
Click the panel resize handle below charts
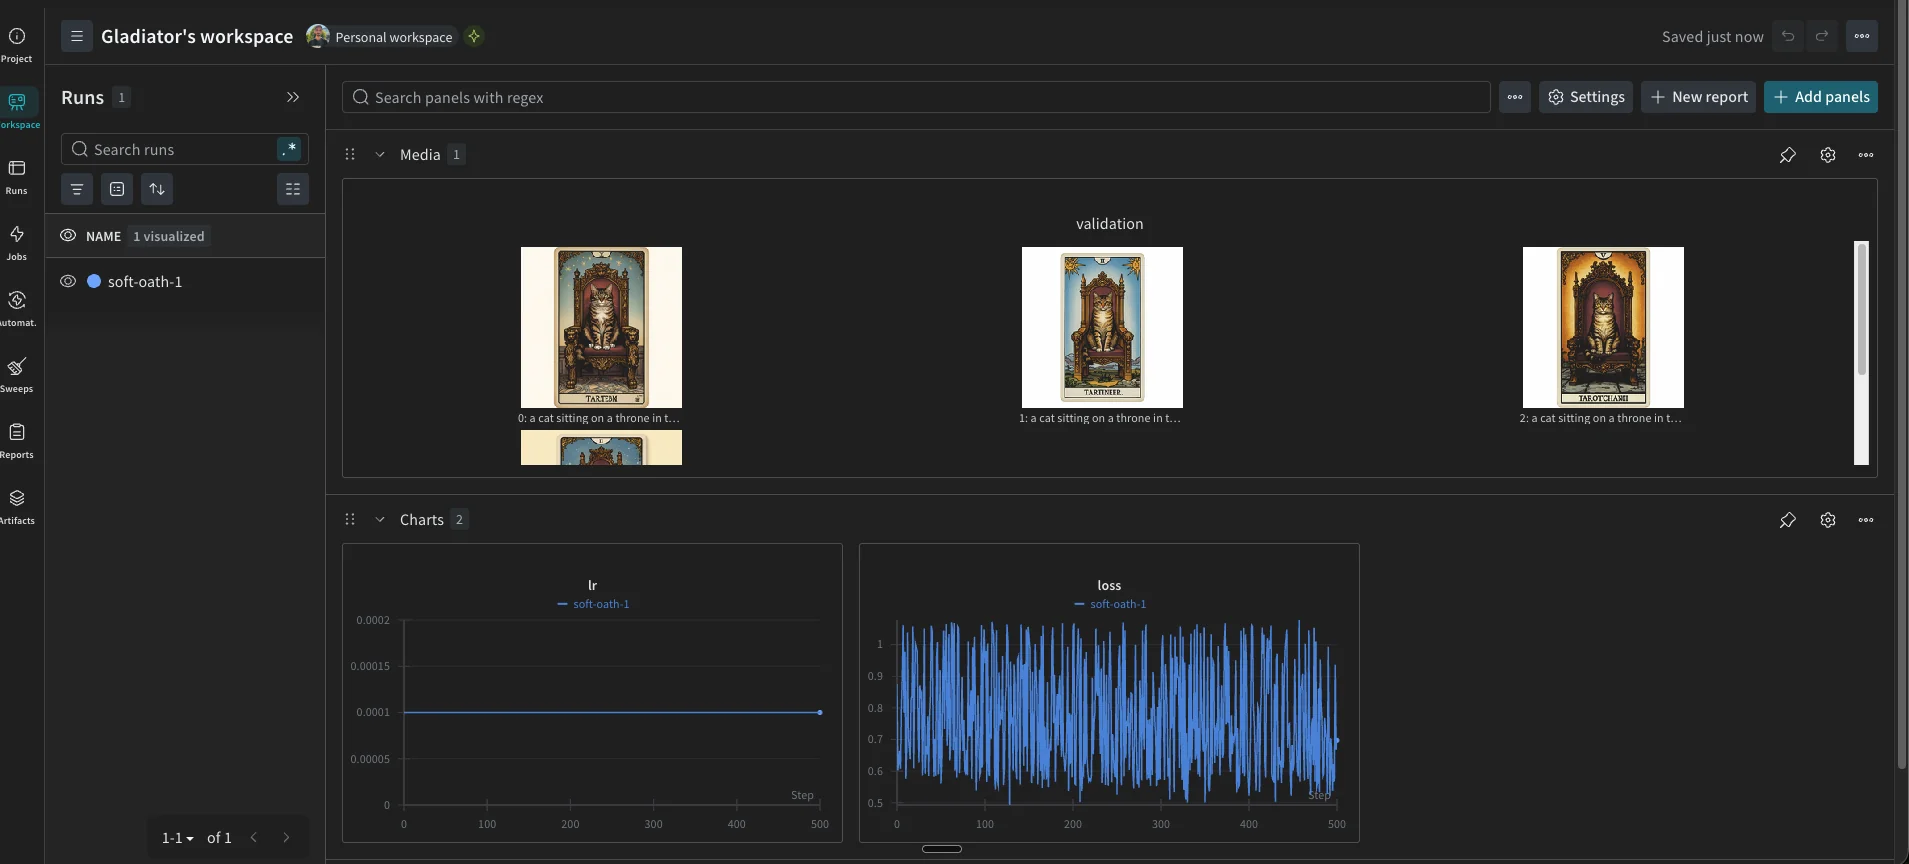[x=942, y=849]
